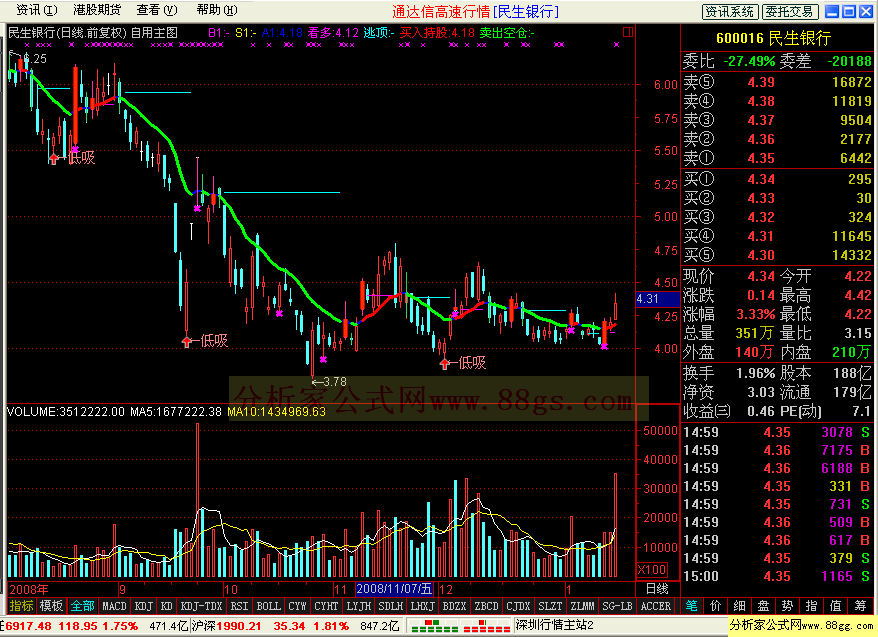Select the 模板 tab
This screenshot has width=878, height=637.
(52, 606)
